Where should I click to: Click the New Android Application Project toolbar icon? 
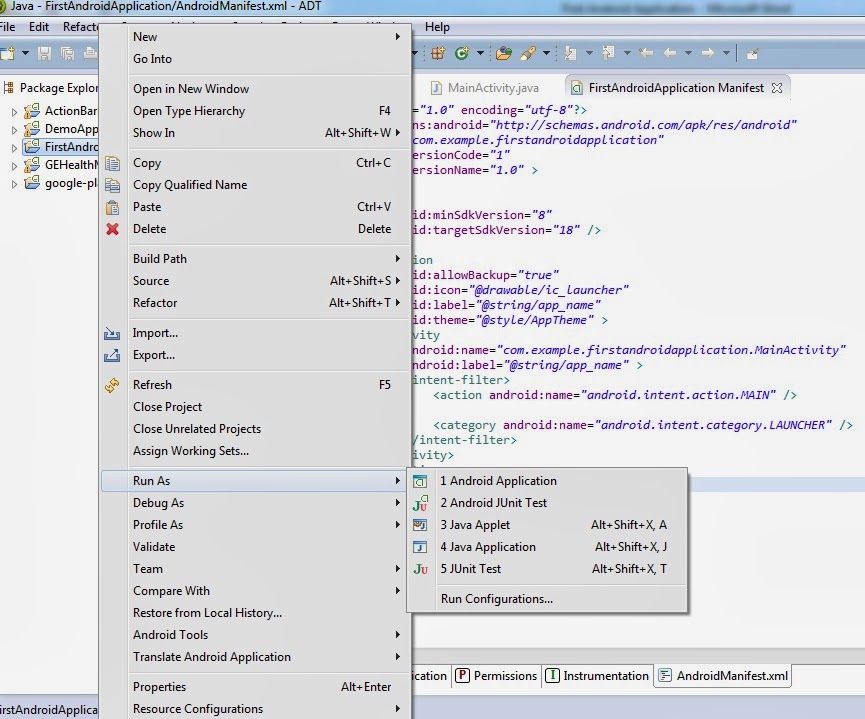click(438, 54)
